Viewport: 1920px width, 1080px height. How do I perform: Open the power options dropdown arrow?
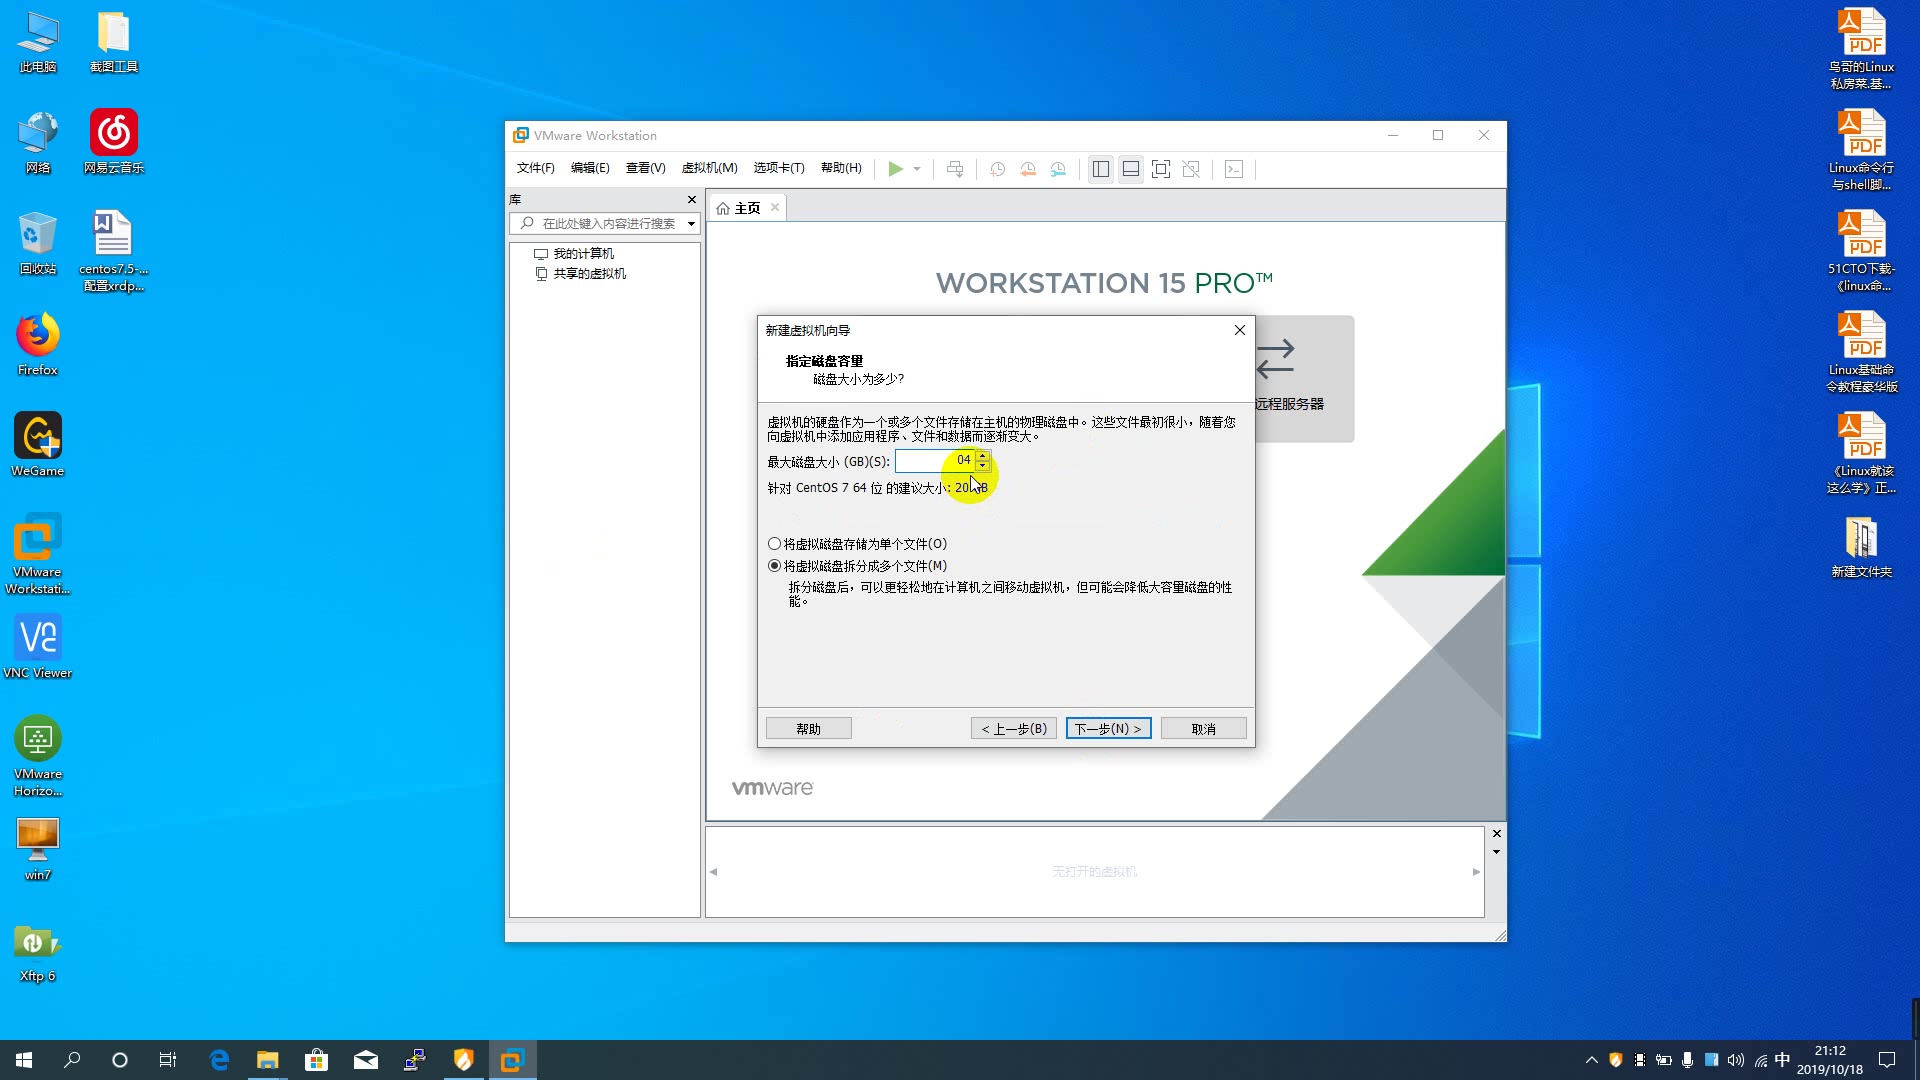click(917, 169)
